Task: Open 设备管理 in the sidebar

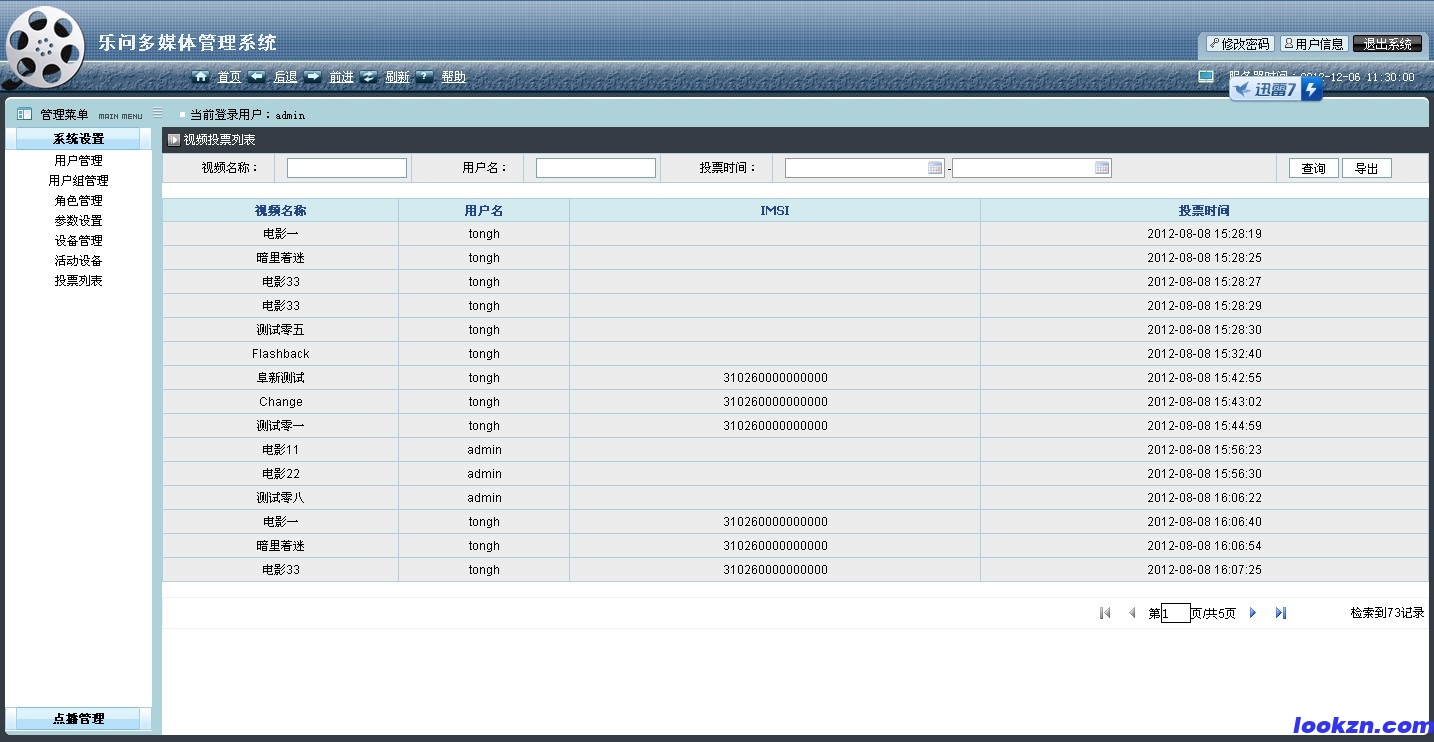Action: (78, 241)
